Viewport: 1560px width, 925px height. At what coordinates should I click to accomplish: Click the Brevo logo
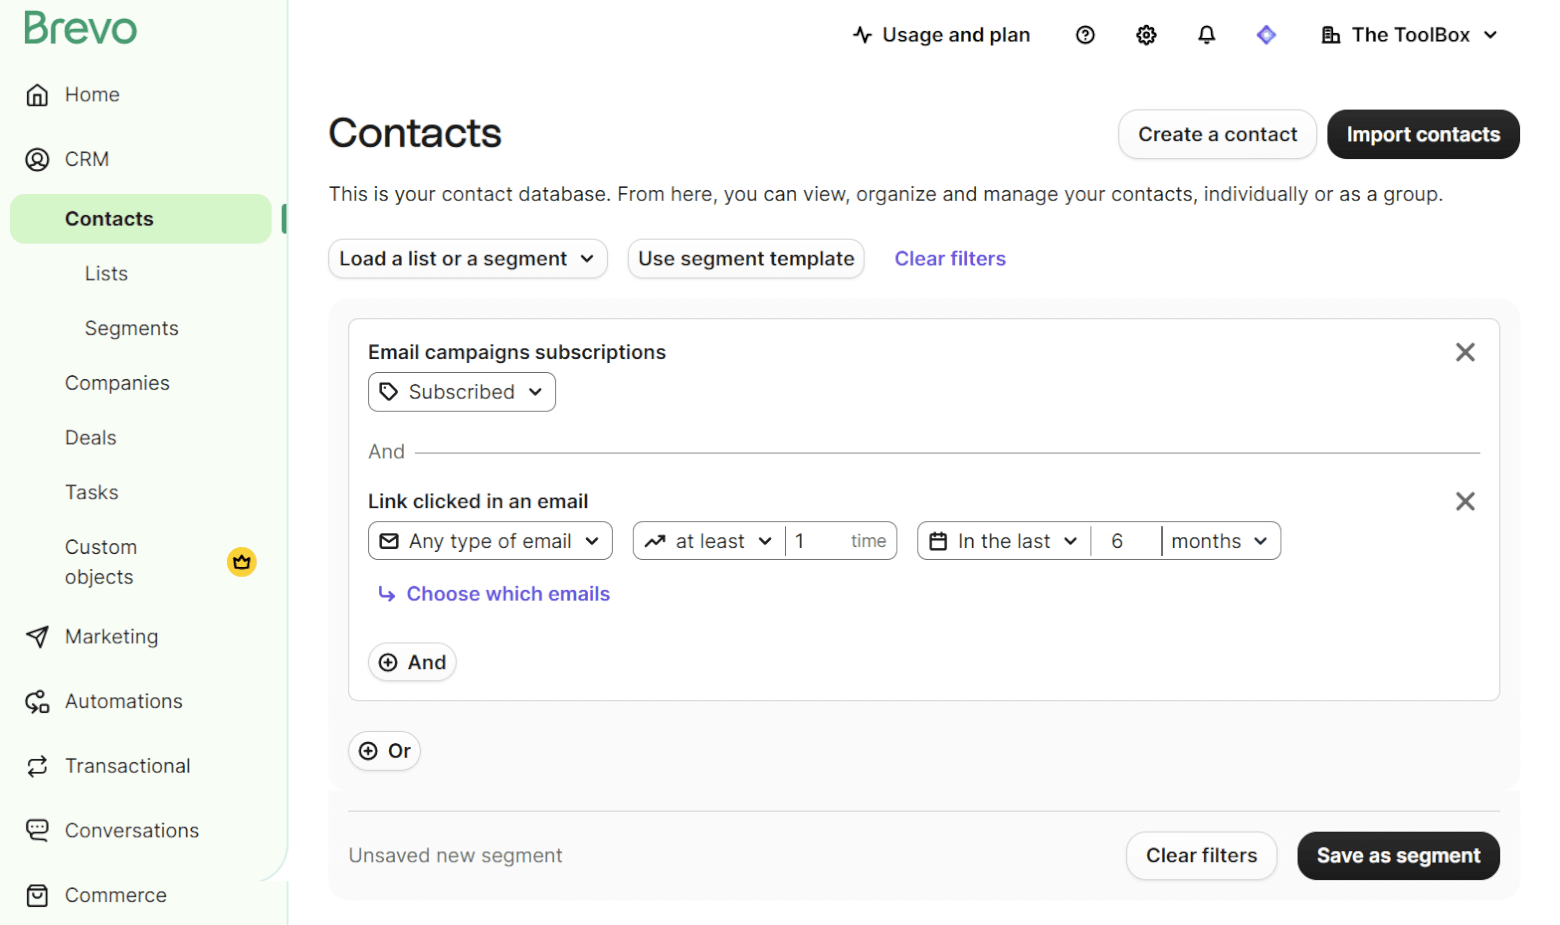[x=80, y=28]
